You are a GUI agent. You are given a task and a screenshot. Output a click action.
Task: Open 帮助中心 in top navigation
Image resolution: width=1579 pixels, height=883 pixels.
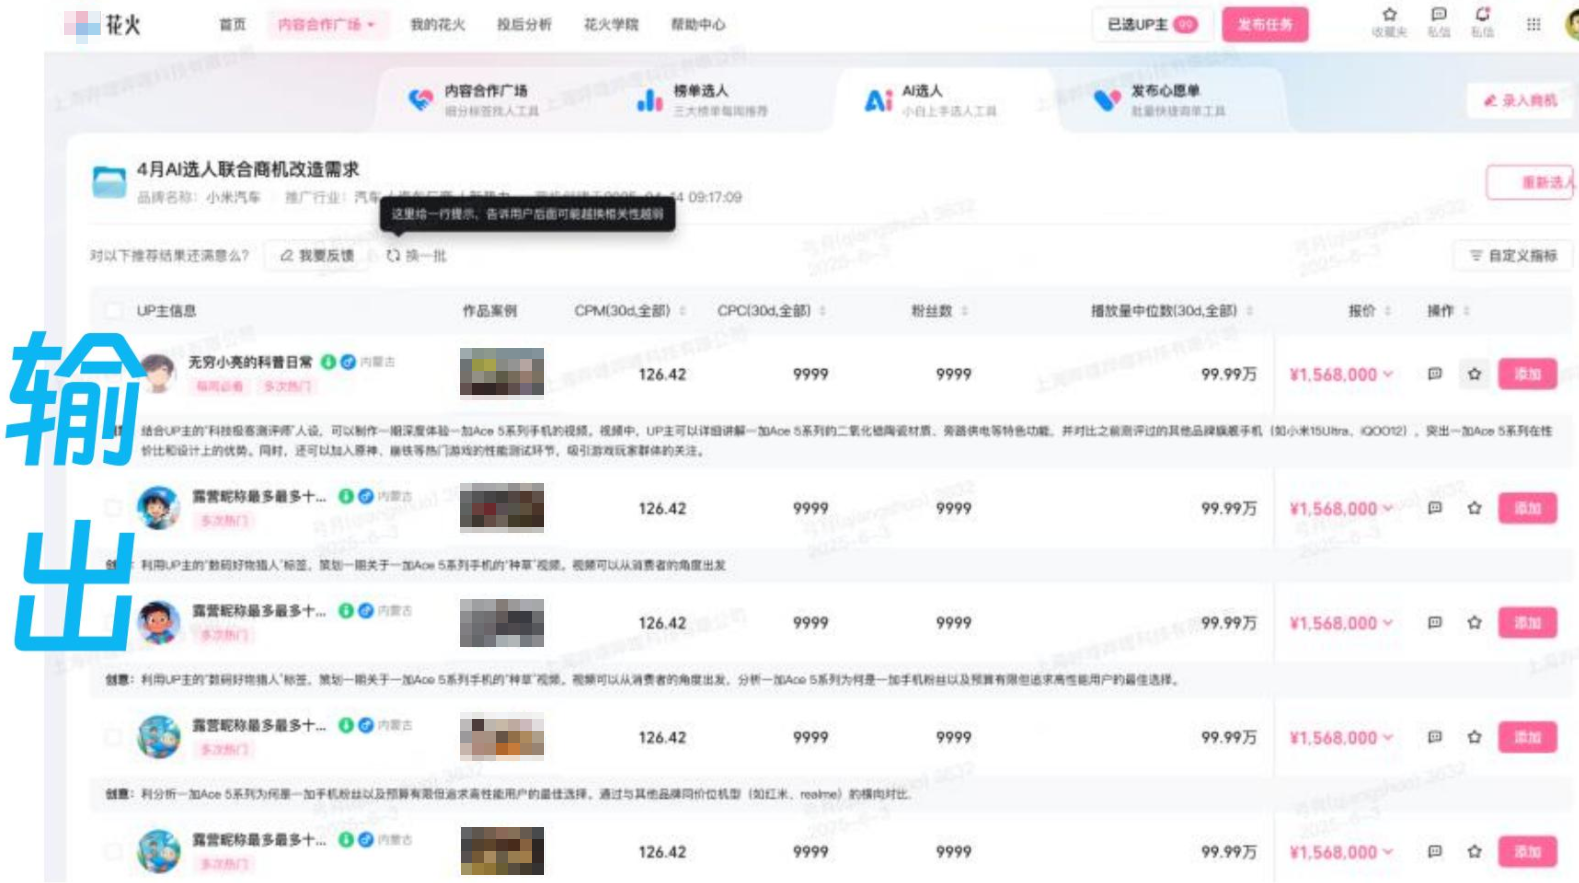698,24
